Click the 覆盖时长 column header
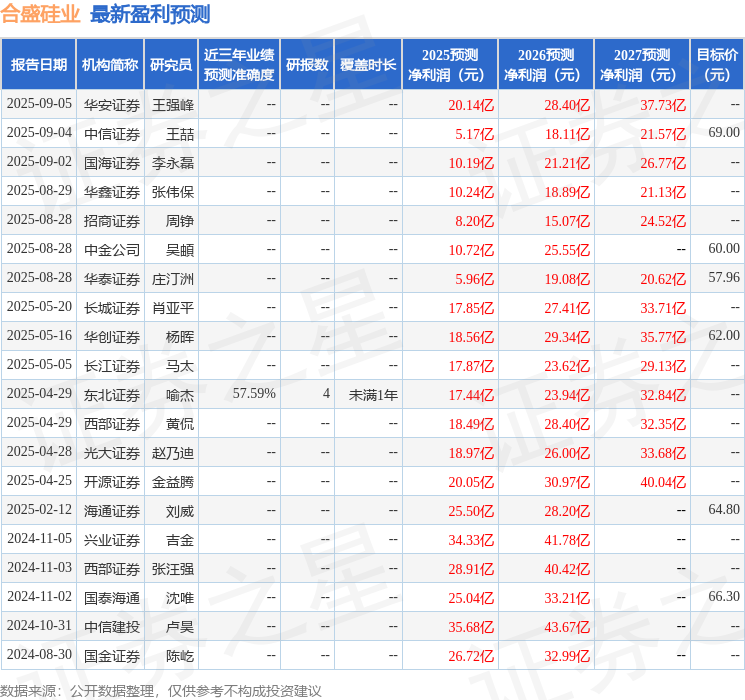745x700 pixels. click(368, 65)
